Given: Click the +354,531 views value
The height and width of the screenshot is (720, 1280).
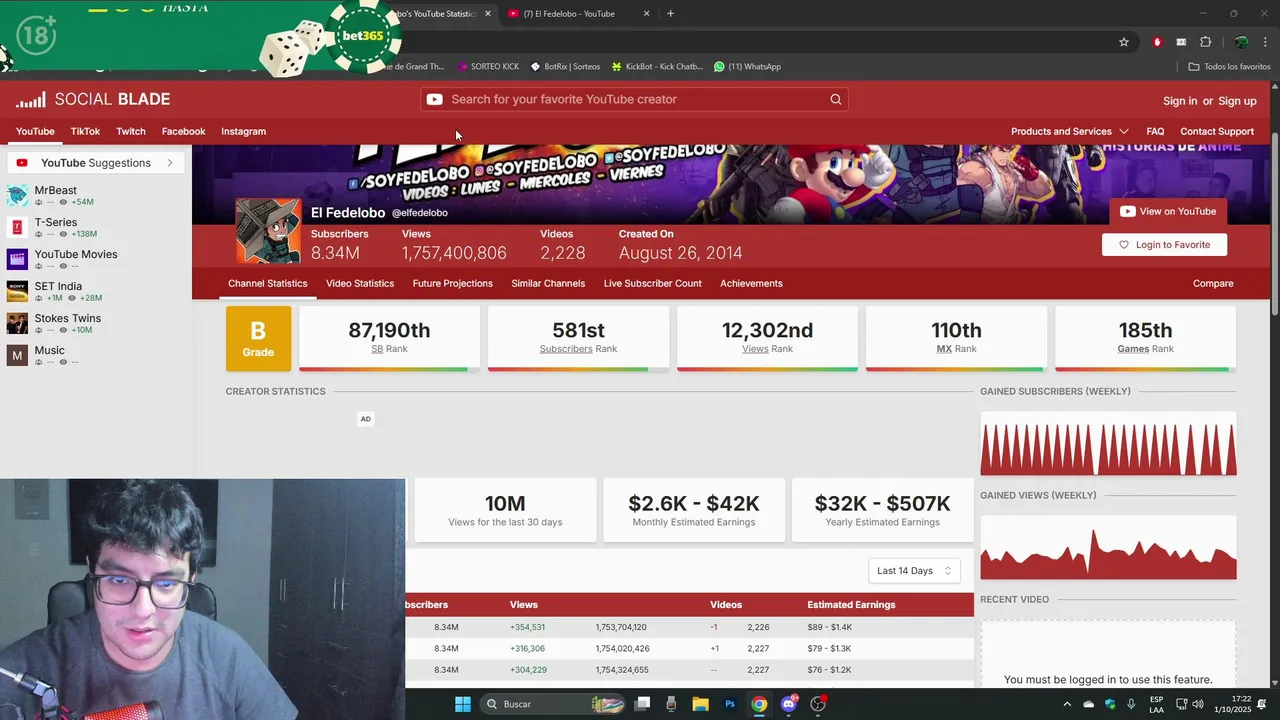Looking at the screenshot, I should tap(527, 627).
